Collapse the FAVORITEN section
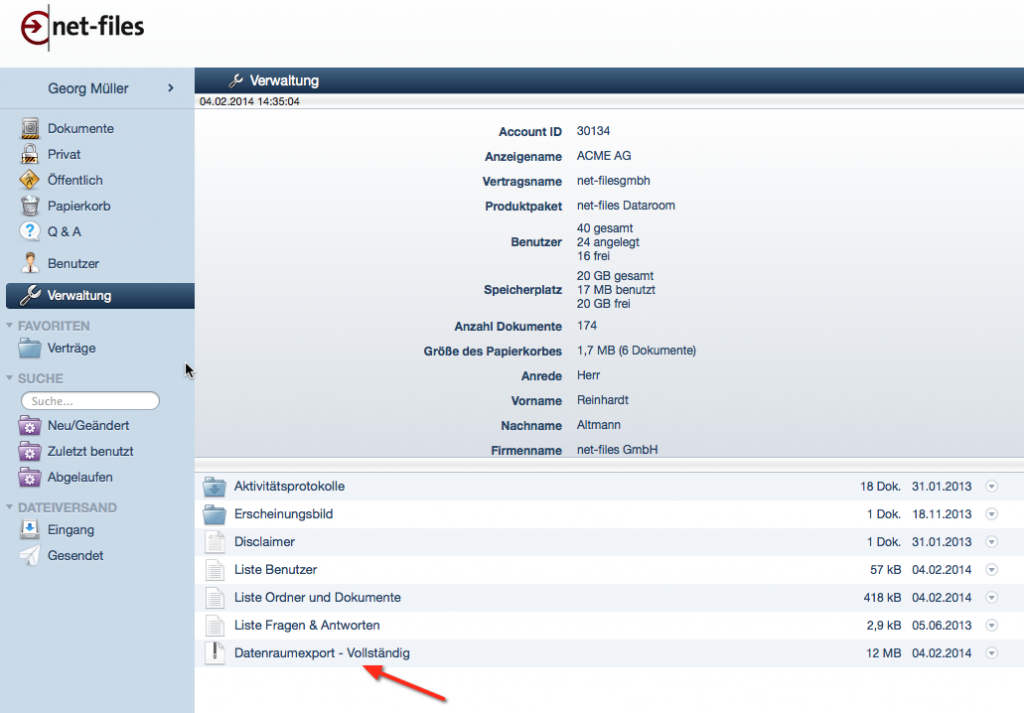Image resolution: width=1024 pixels, height=713 pixels. pyautogui.click(x=10, y=326)
